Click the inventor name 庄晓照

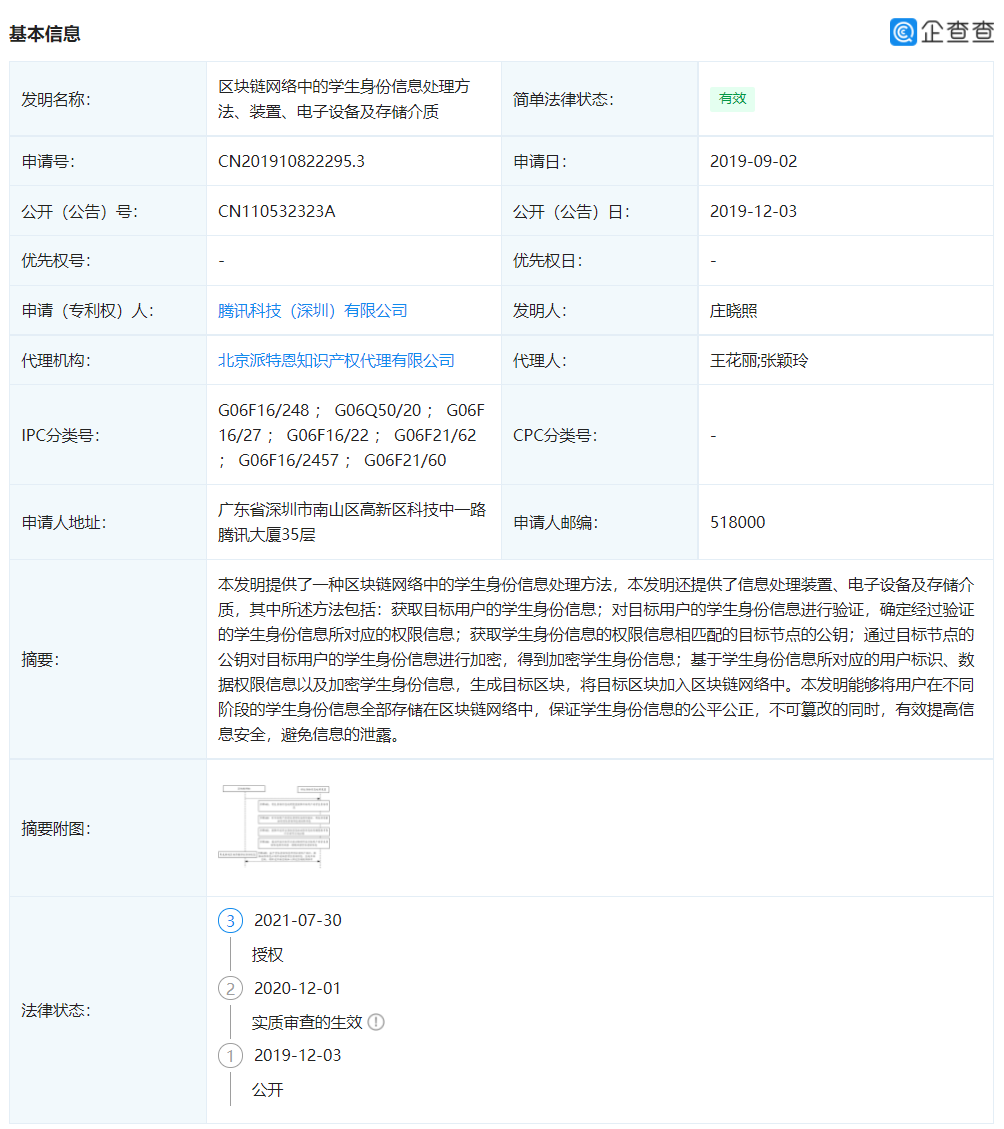[x=736, y=310]
